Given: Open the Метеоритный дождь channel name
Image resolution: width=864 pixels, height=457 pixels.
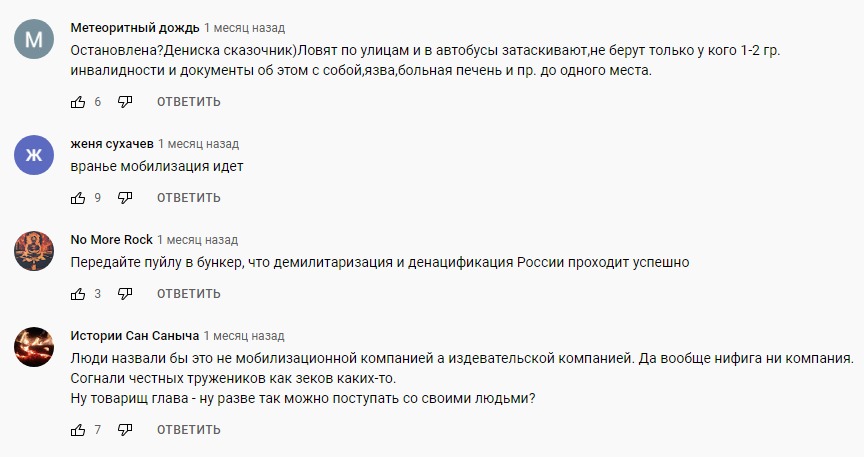Looking at the screenshot, I should (x=135, y=25).
